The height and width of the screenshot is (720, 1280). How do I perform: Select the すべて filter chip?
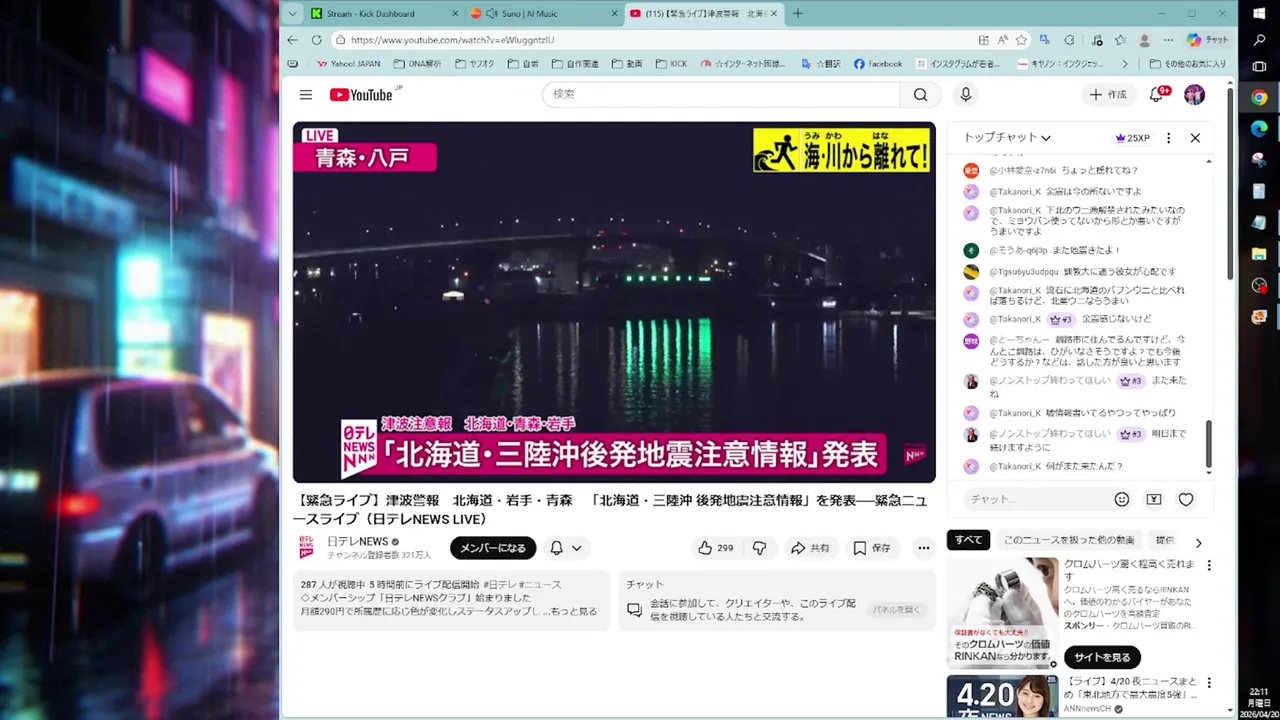click(x=968, y=540)
